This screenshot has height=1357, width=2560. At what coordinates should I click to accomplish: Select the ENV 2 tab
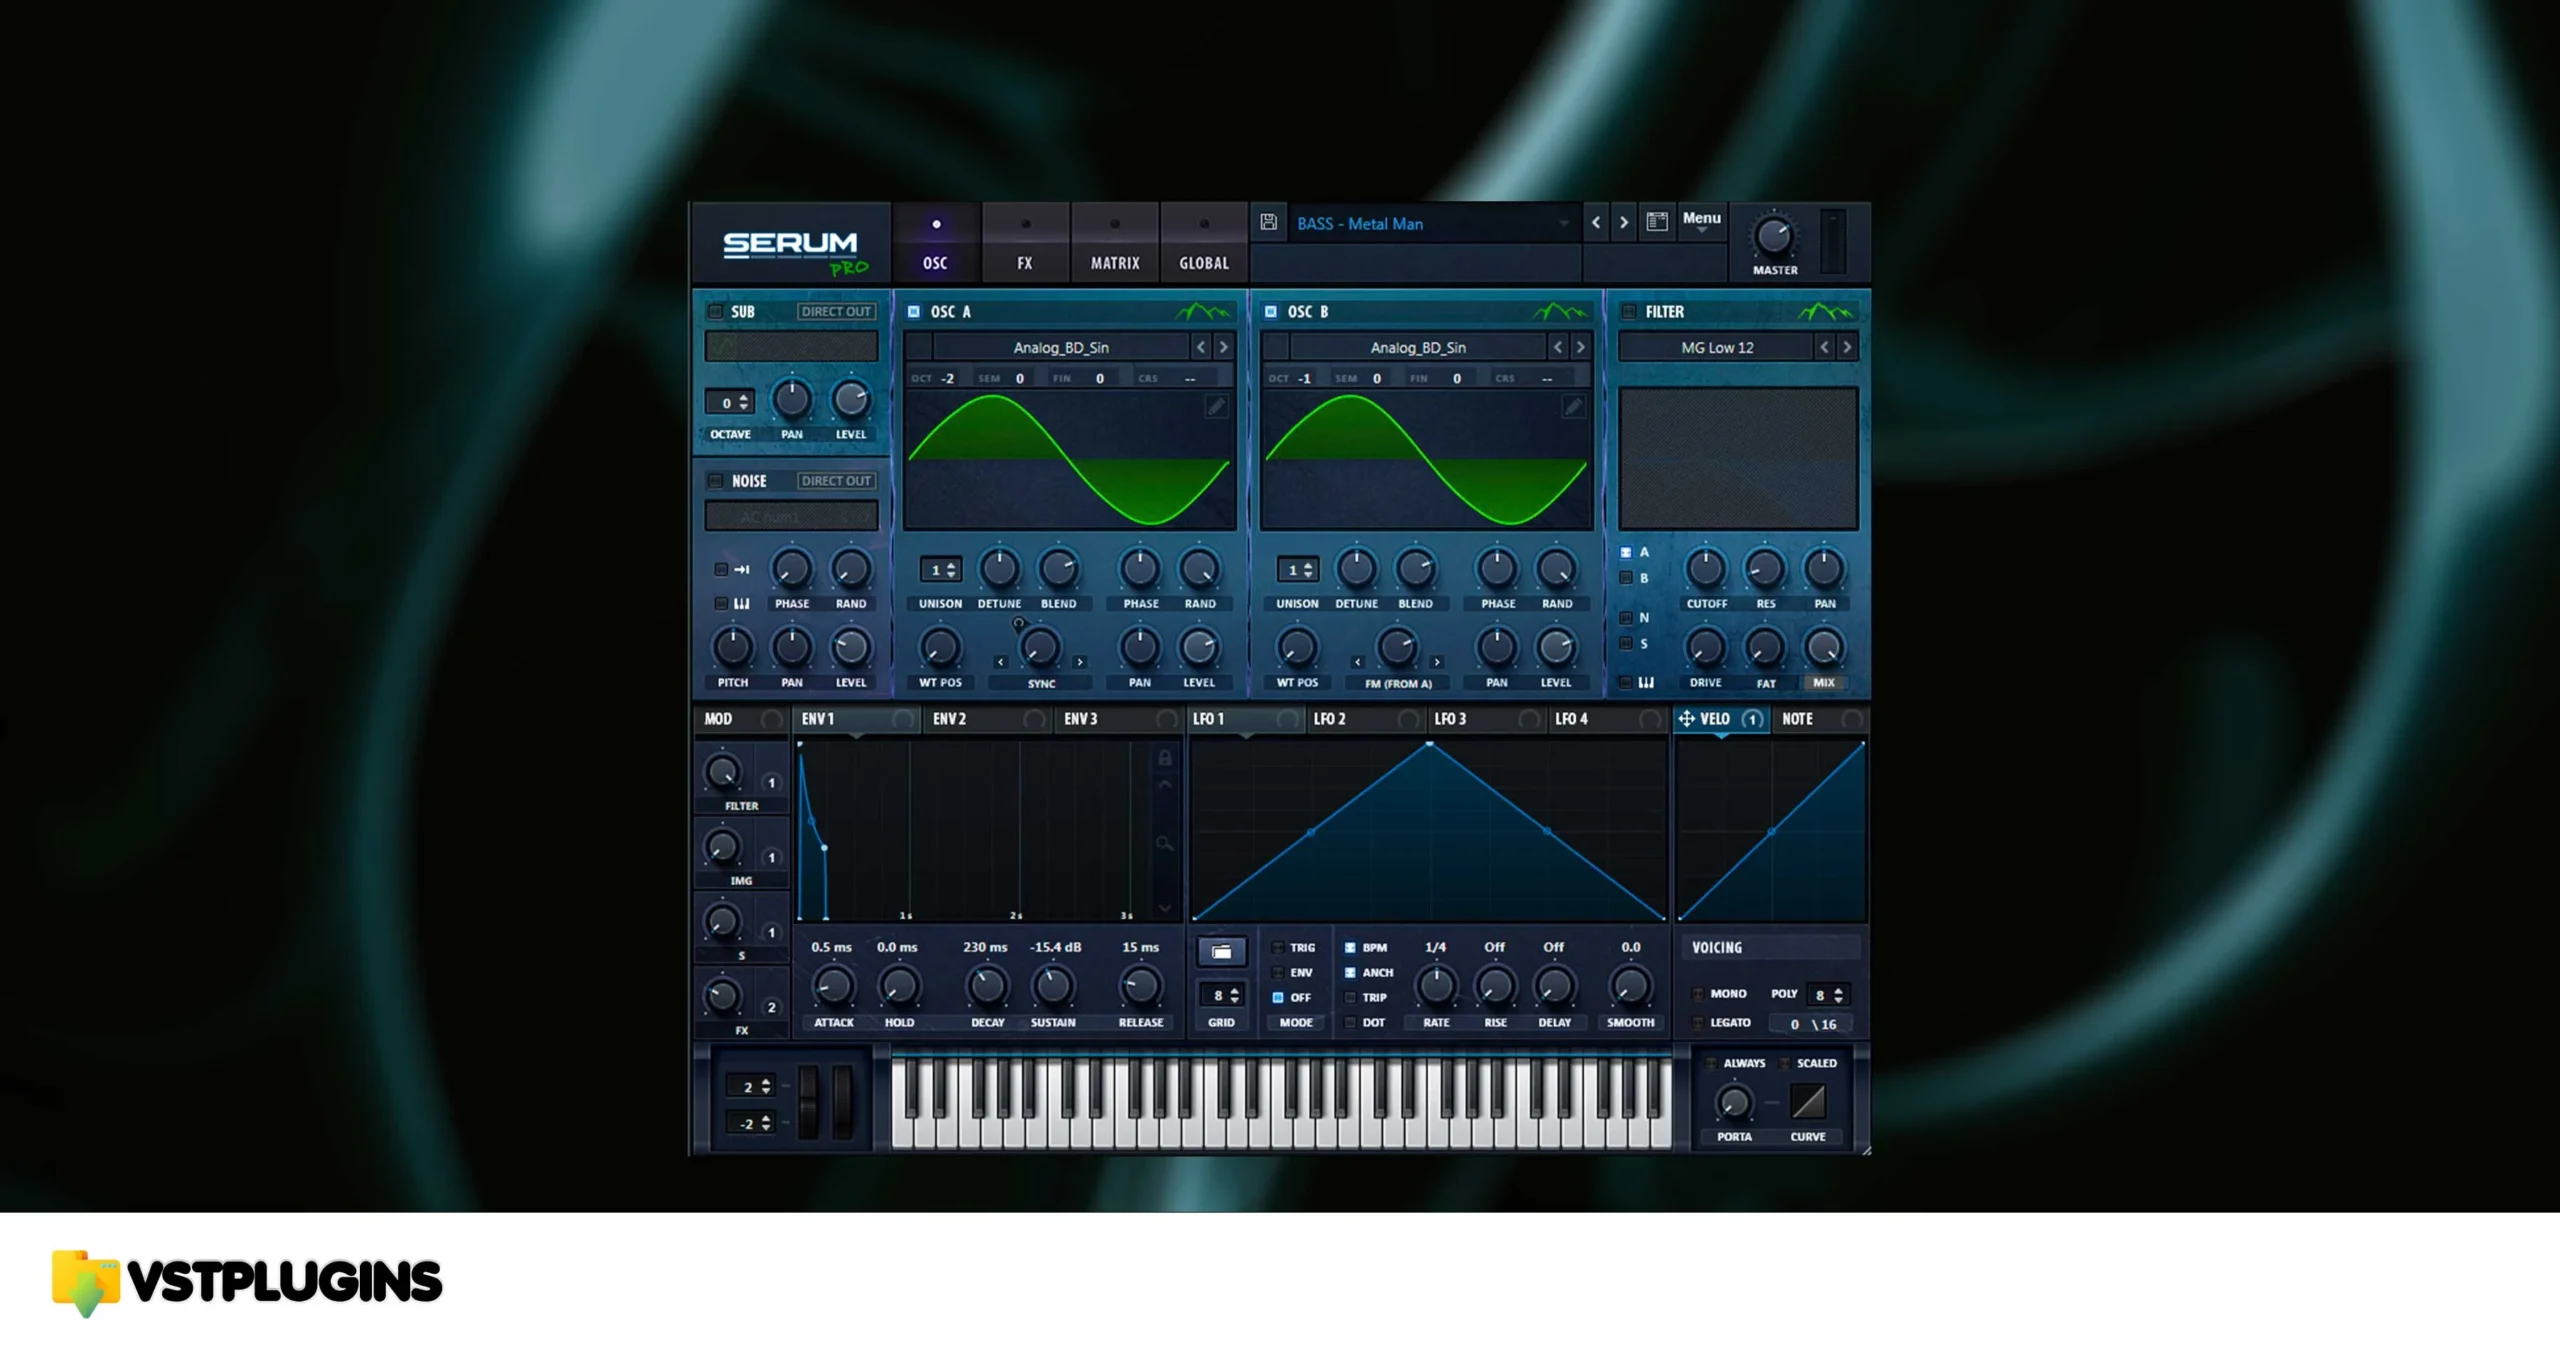[x=987, y=719]
